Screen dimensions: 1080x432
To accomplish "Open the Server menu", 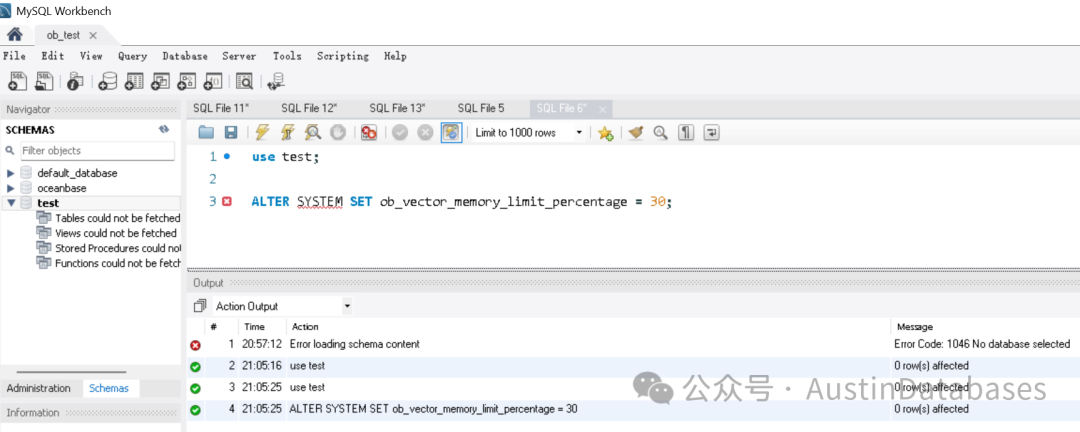I will coord(239,56).
